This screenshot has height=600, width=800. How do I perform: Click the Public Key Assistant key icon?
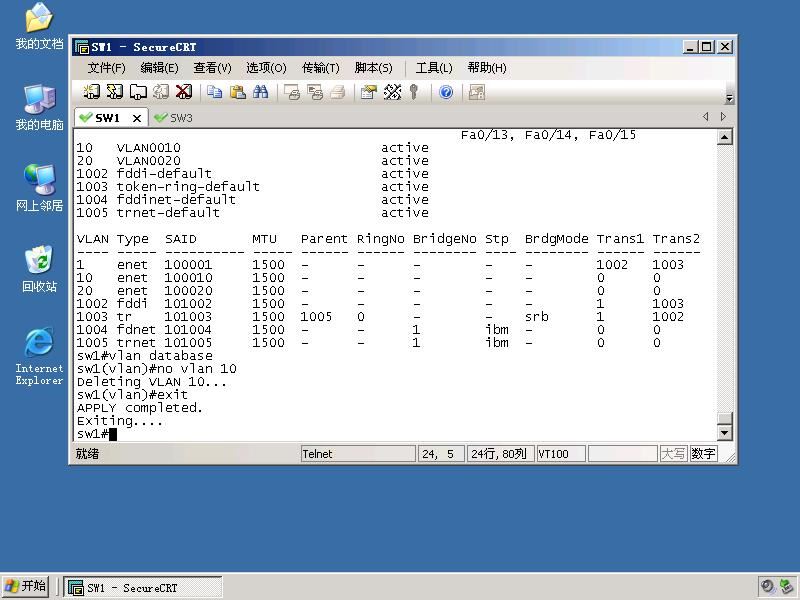coord(414,92)
